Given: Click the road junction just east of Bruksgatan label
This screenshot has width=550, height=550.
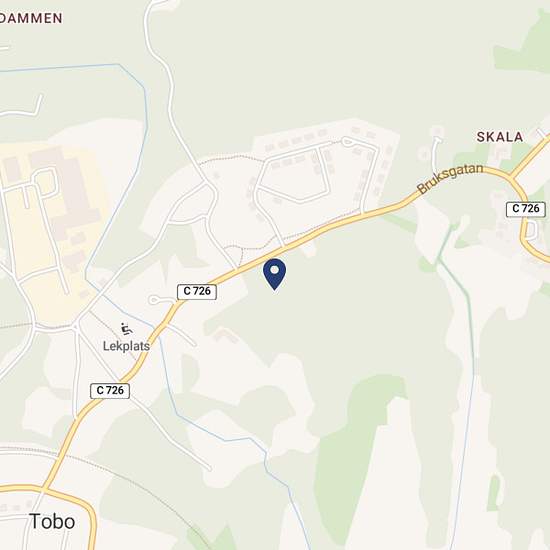Looking at the screenshot, I should [x=511, y=177].
